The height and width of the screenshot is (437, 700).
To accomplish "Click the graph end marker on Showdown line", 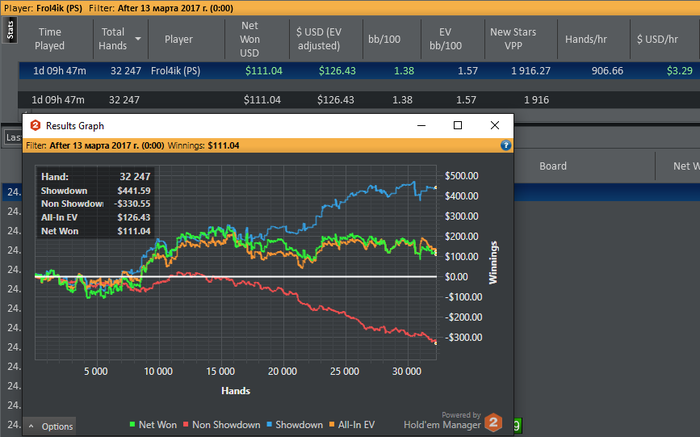I will click(x=436, y=187).
